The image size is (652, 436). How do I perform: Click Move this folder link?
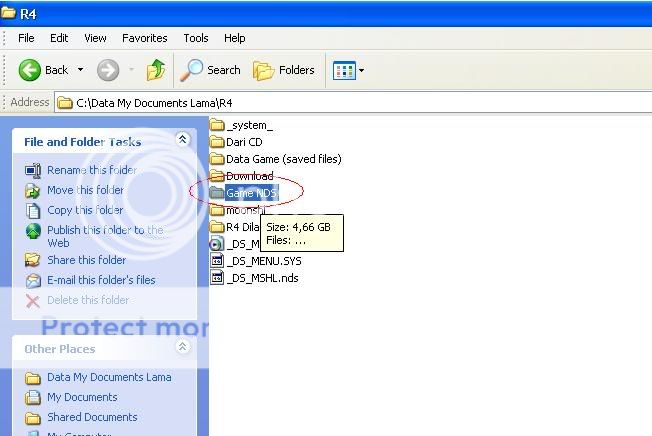point(85,190)
